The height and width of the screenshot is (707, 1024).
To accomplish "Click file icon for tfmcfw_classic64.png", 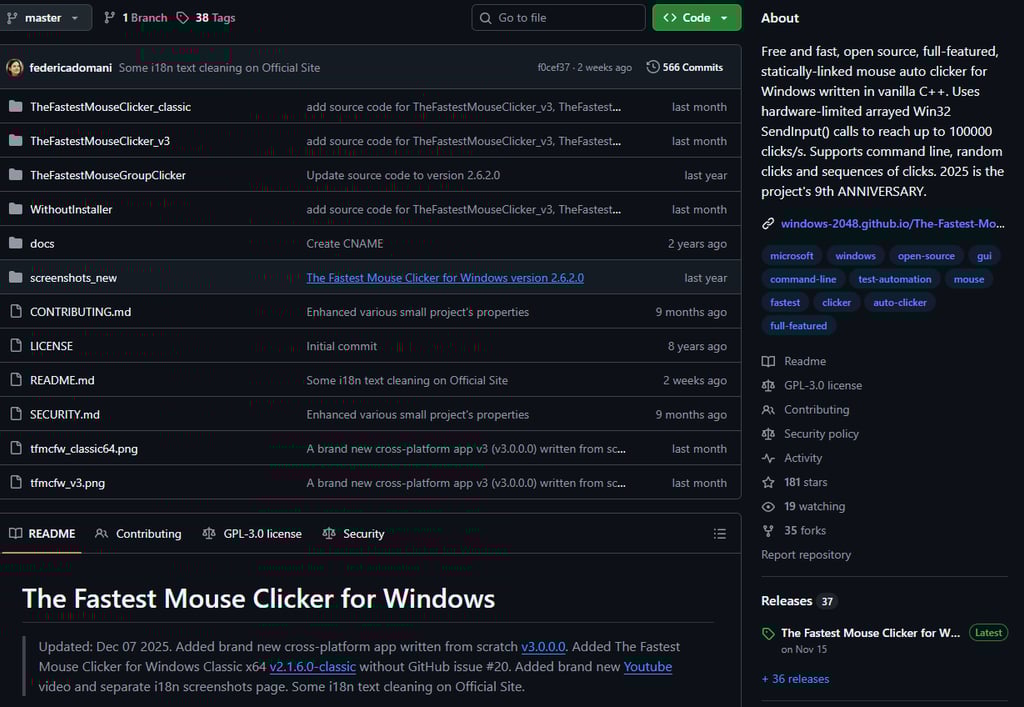I will click(16, 448).
